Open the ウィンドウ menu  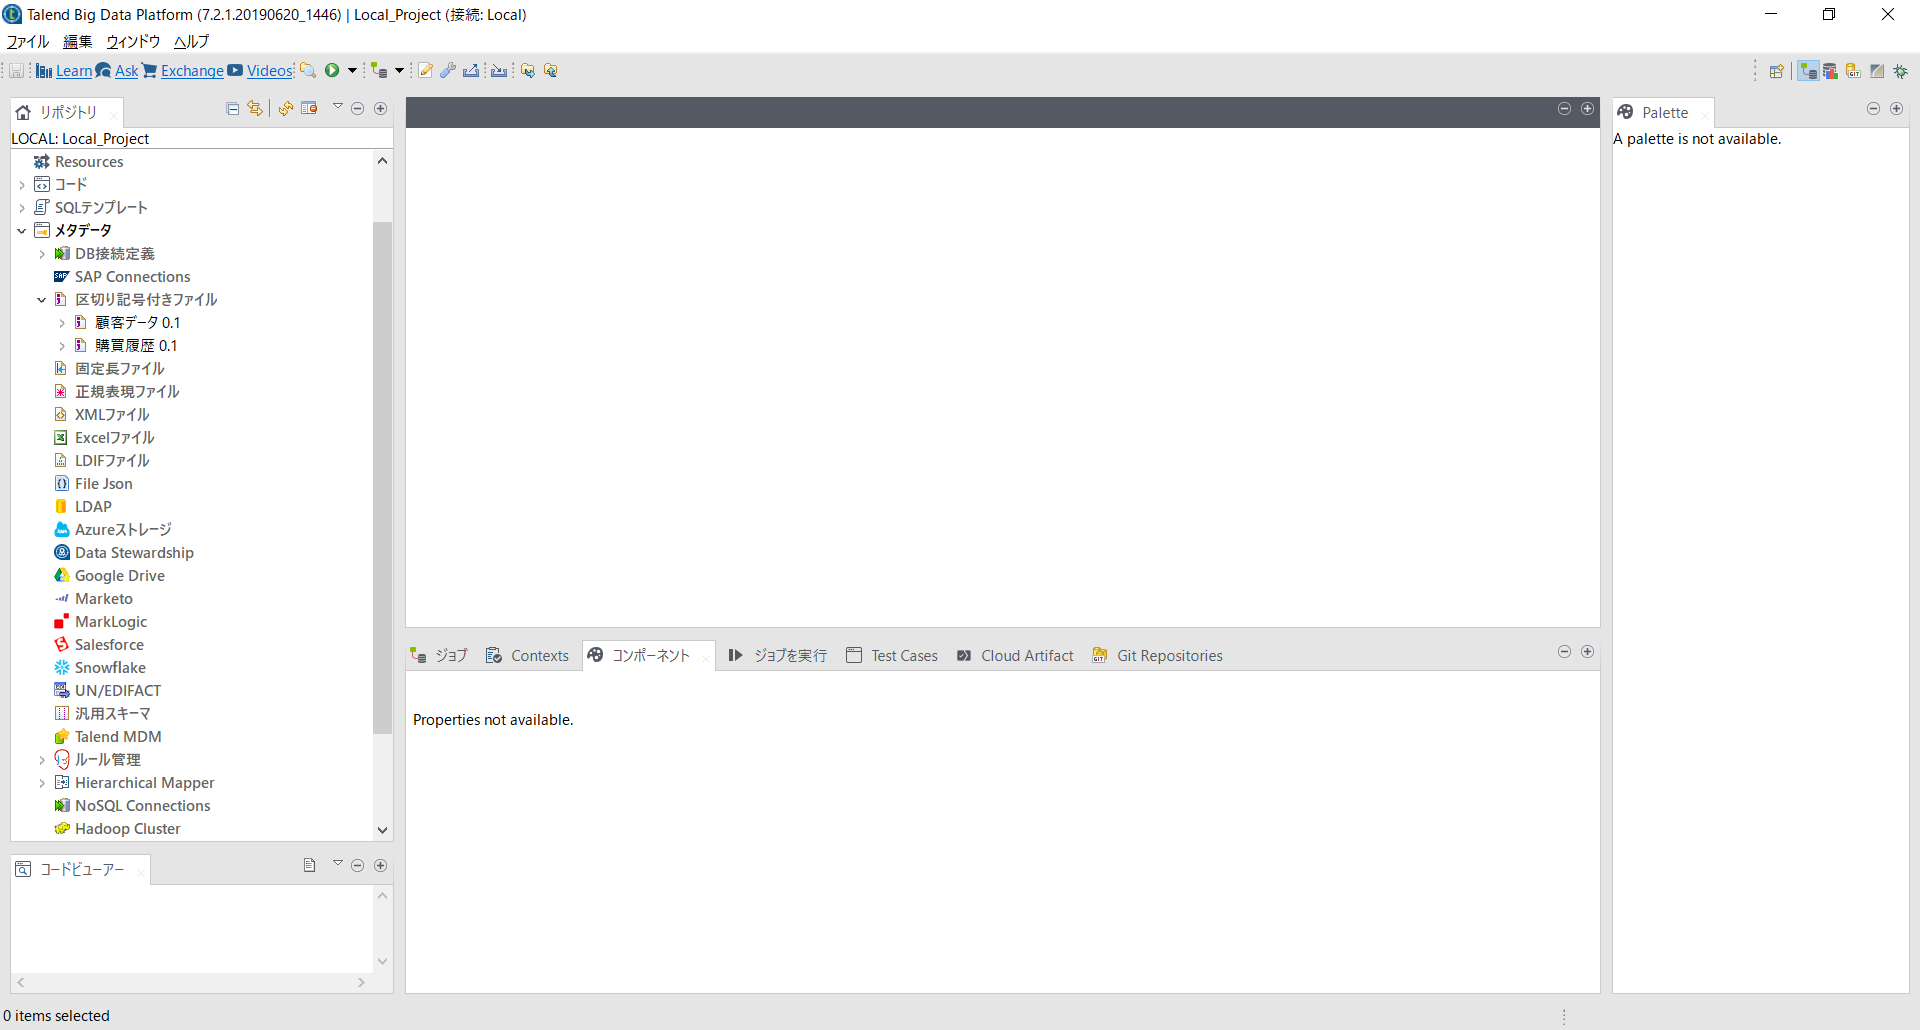click(133, 42)
